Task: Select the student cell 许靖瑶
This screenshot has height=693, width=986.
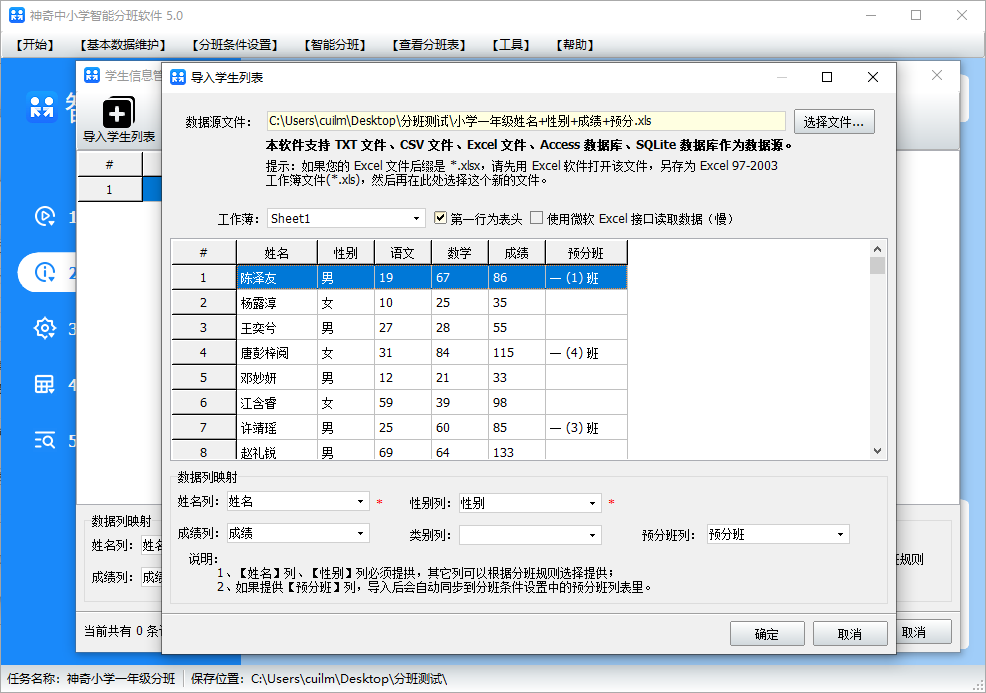Action: tap(277, 428)
